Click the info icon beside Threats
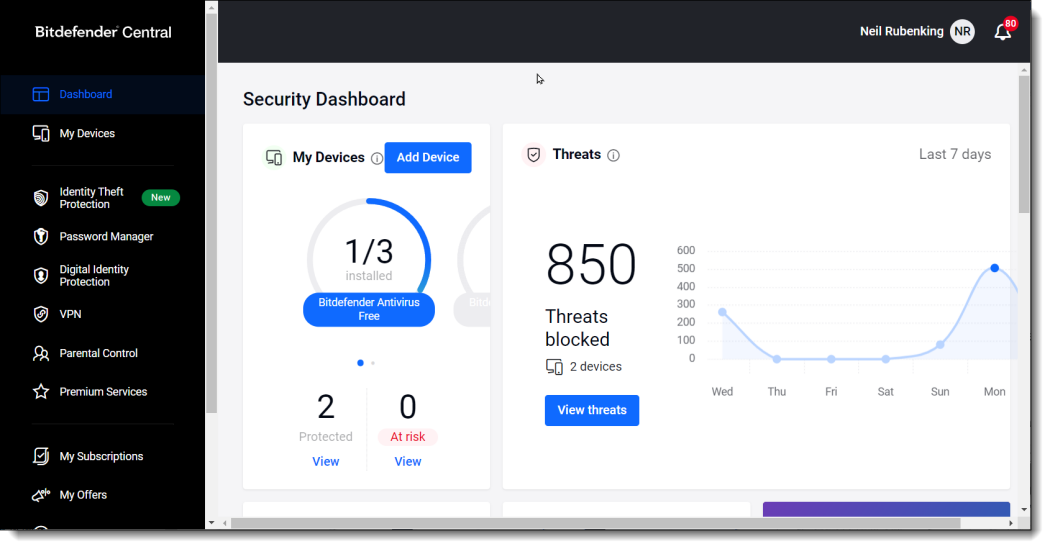Screen dimensions: 1050x549 pyautogui.click(x=614, y=155)
